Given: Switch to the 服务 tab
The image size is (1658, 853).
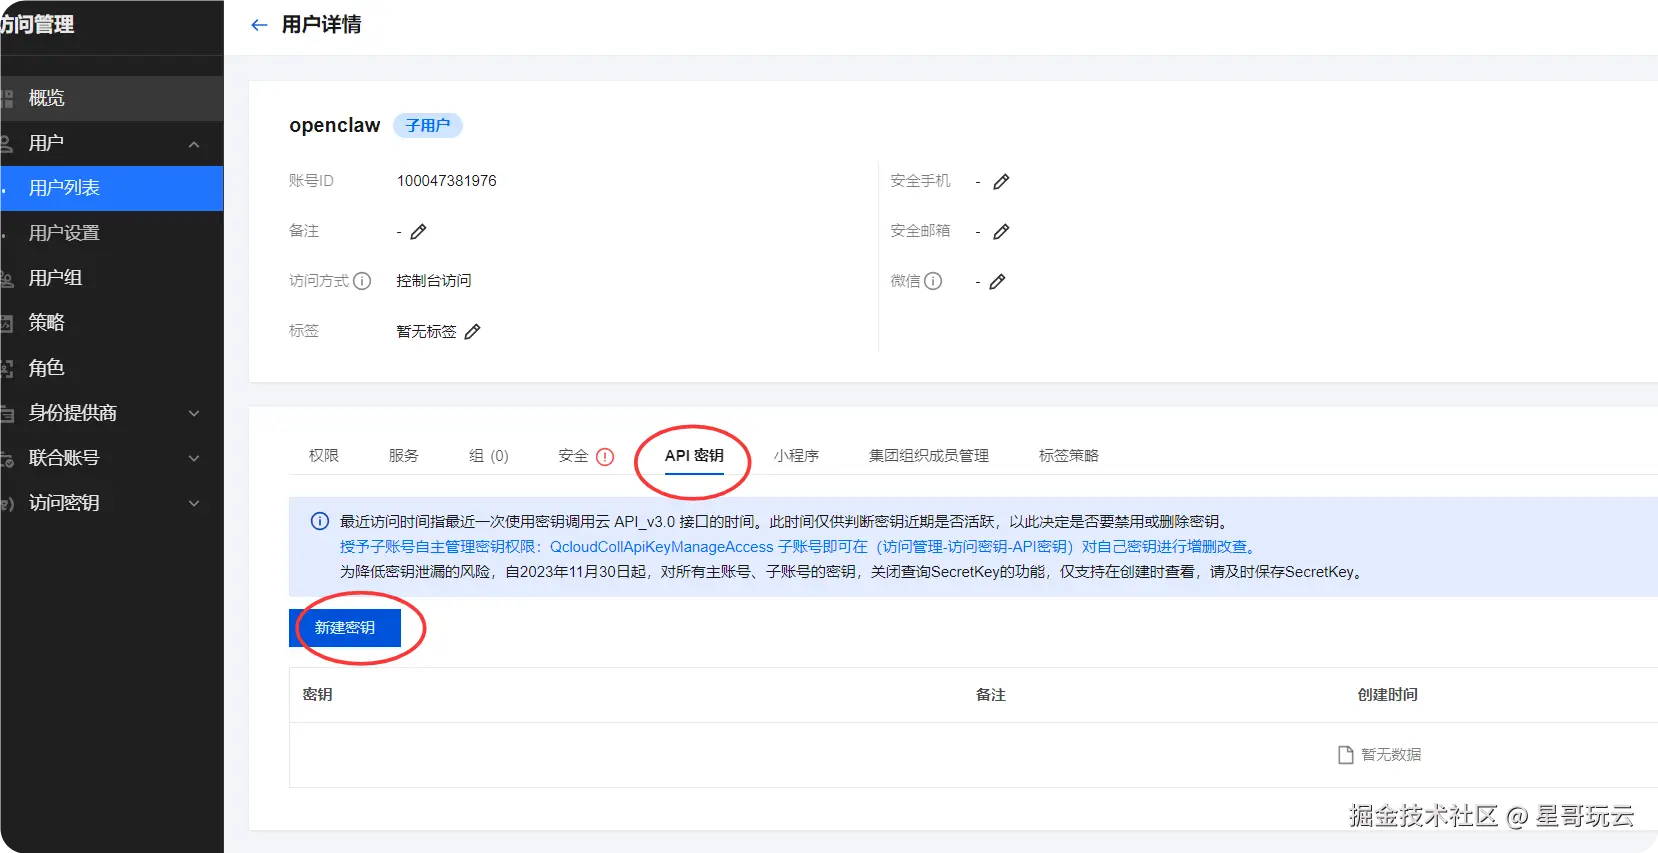Looking at the screenshot, I should tap(404, 456).
